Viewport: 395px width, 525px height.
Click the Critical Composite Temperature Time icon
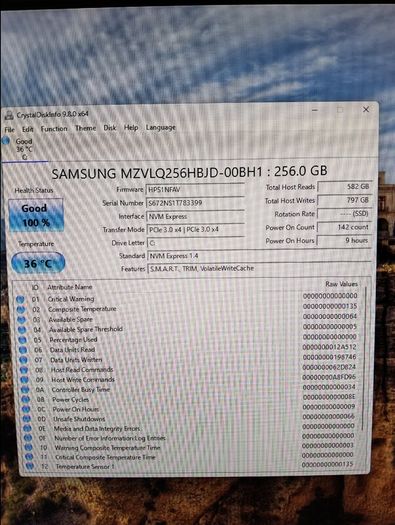(x=29, y=457)
